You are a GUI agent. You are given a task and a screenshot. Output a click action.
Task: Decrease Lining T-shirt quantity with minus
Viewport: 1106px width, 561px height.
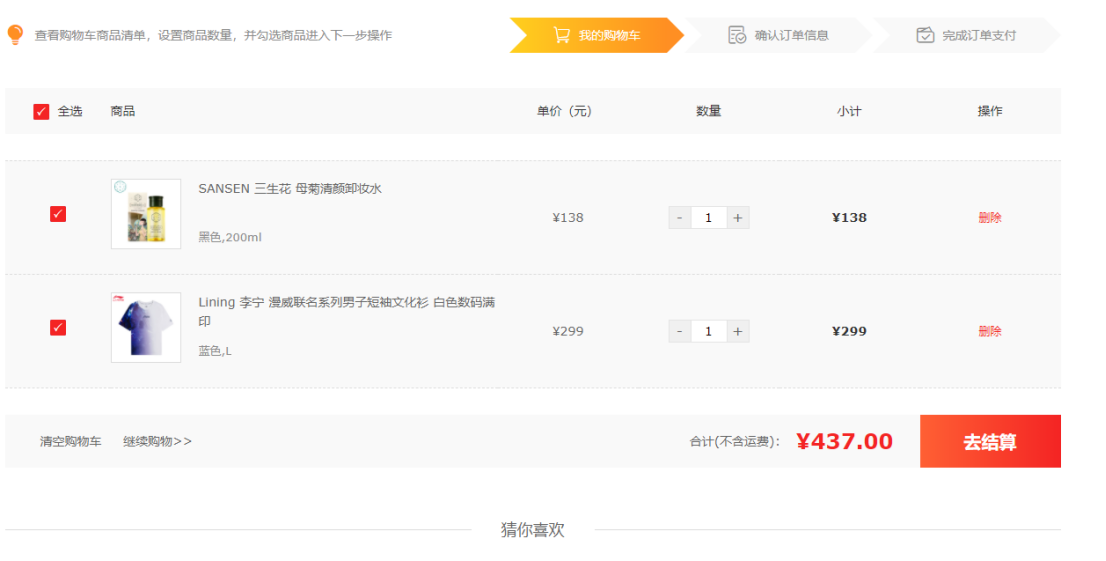[x=680, y=332]
